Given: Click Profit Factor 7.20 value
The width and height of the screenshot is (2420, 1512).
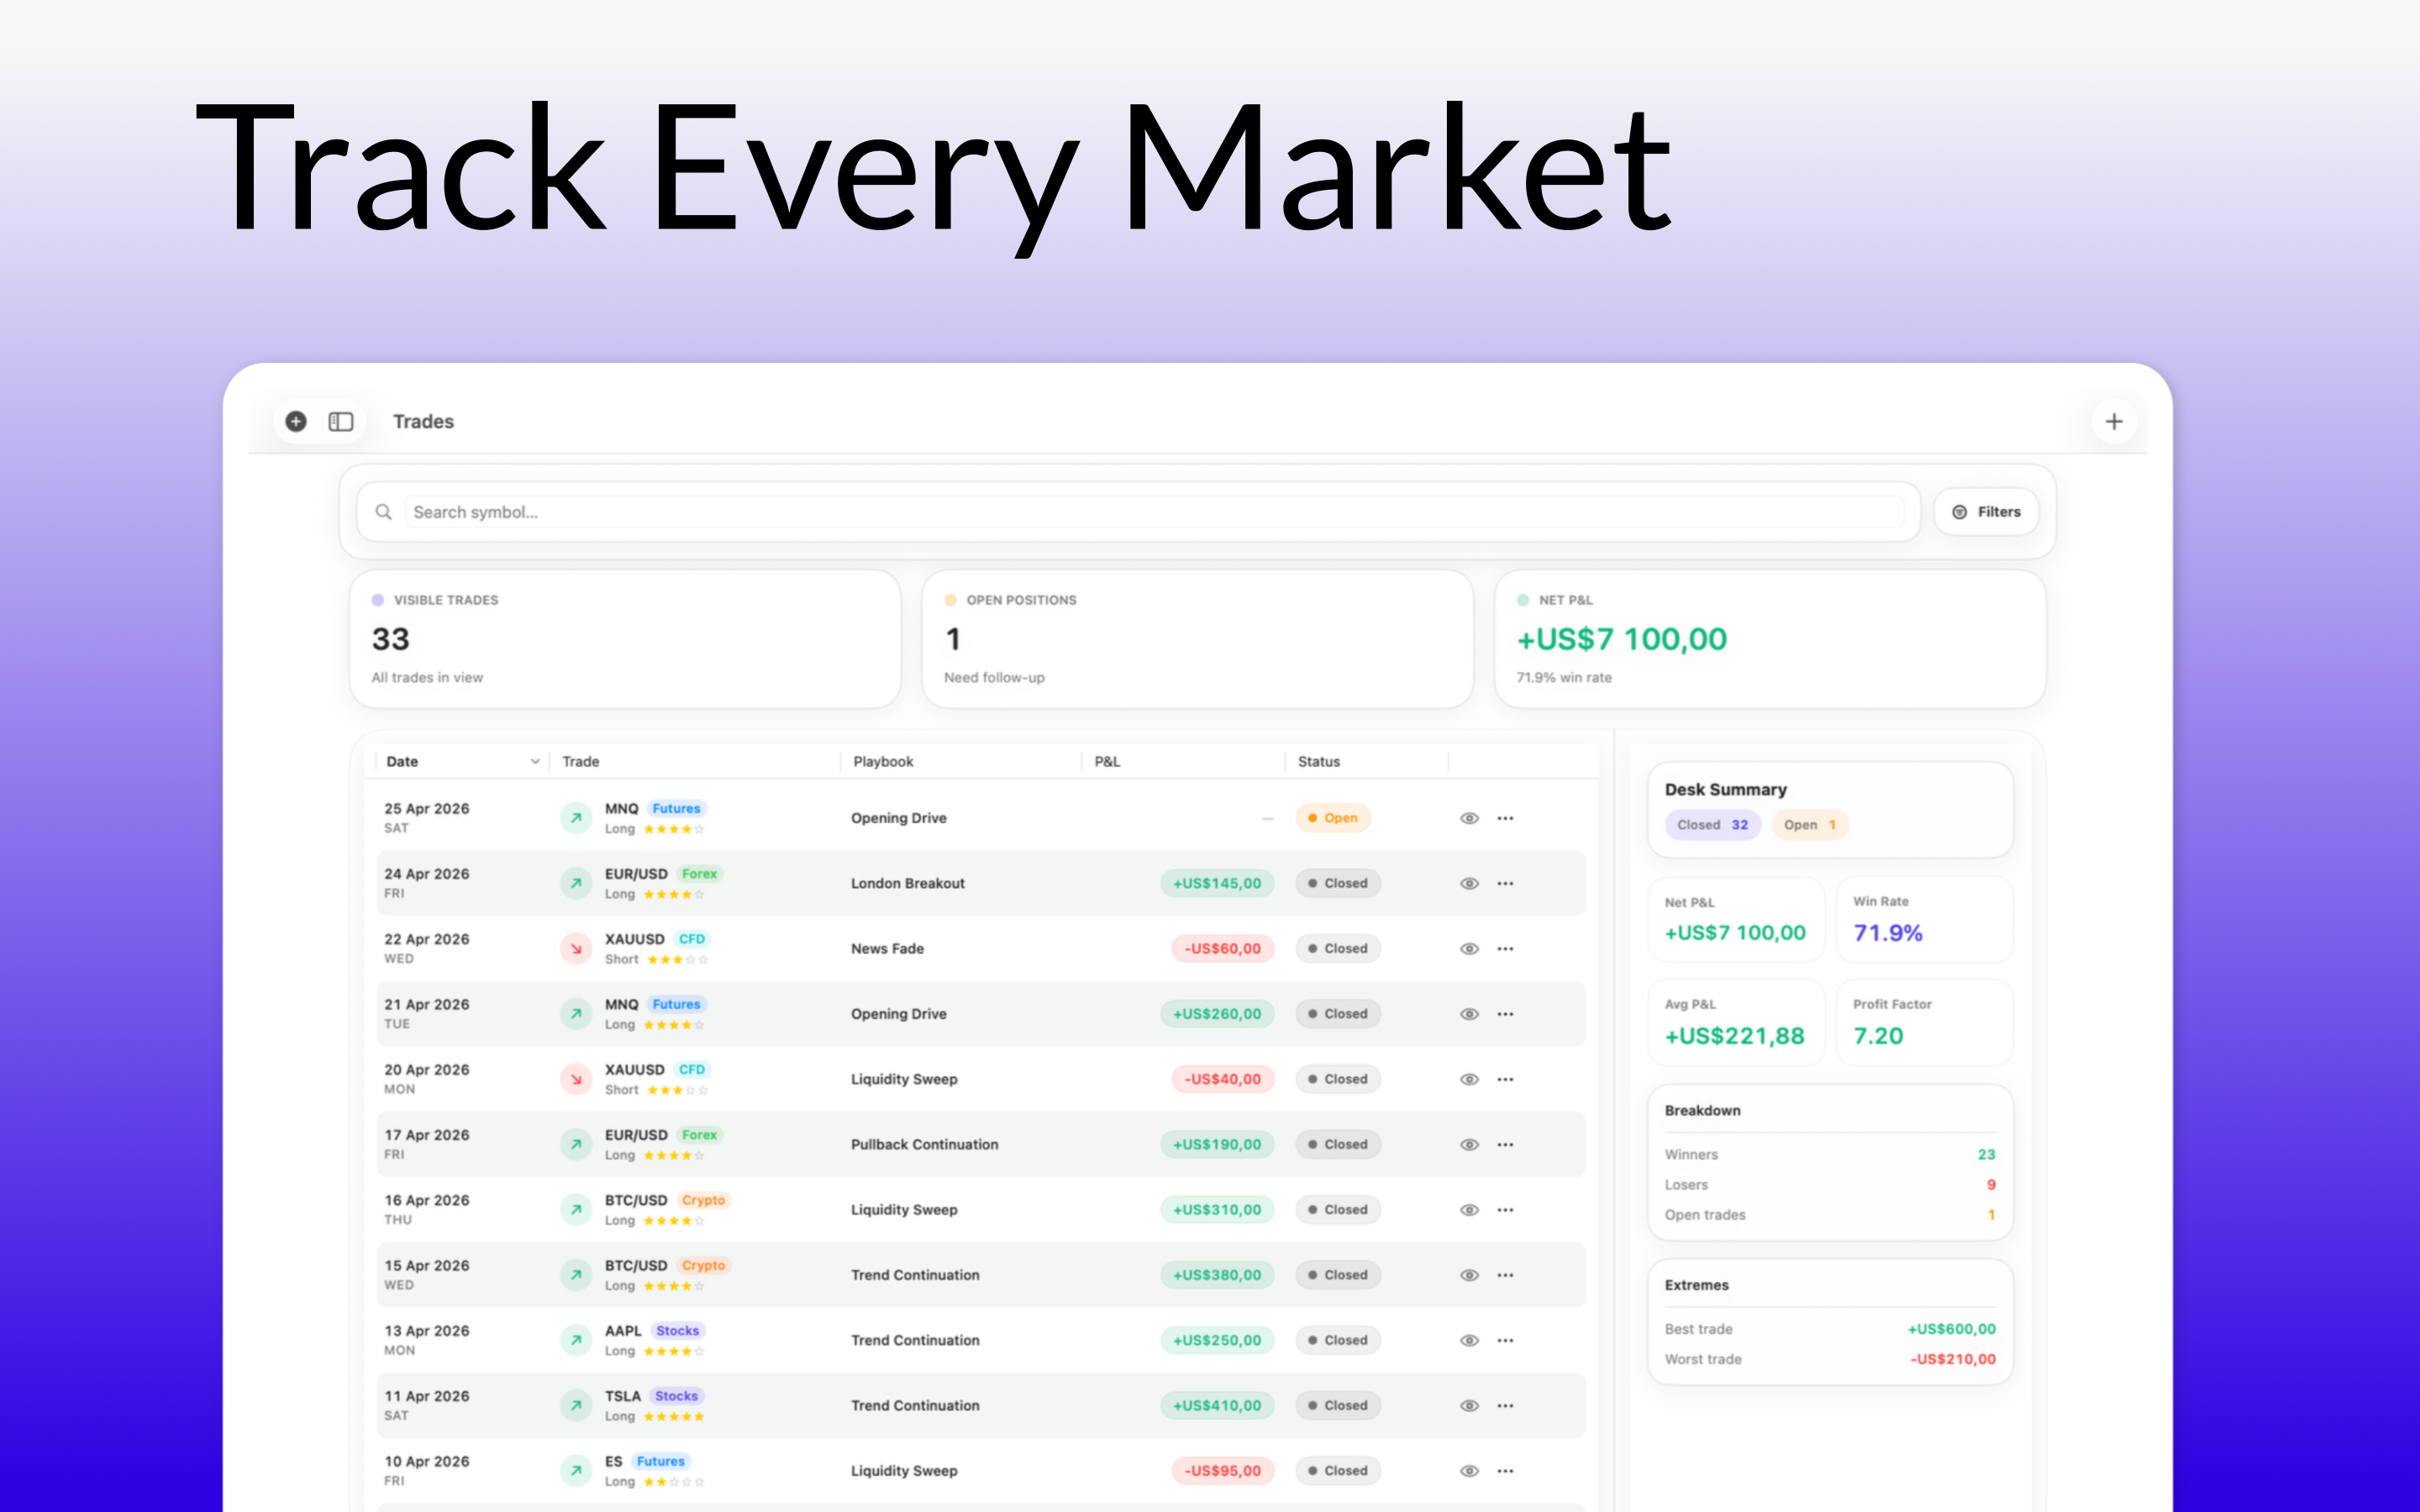Looking at the screenshot, I should point(1878,1036).
